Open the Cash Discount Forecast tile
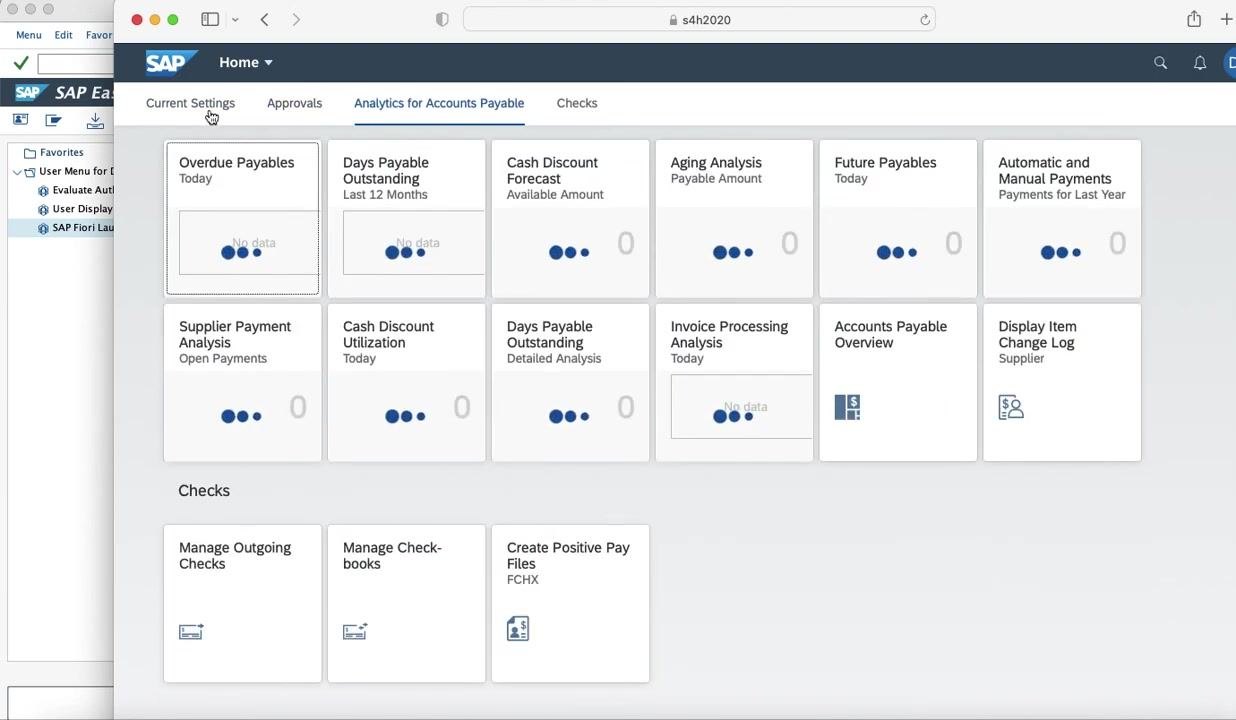Viewport: 1236px width, 720px height. [570, 218]
